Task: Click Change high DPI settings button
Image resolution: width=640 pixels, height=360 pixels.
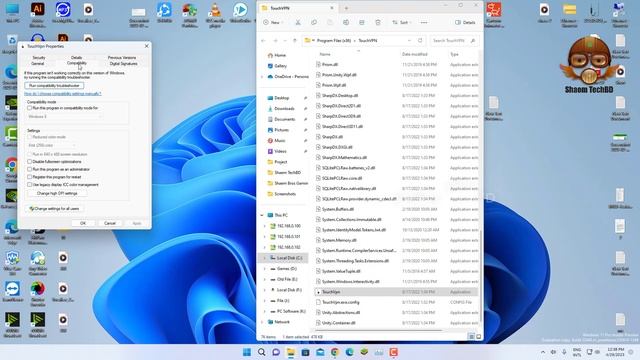Action: point(57,193)
